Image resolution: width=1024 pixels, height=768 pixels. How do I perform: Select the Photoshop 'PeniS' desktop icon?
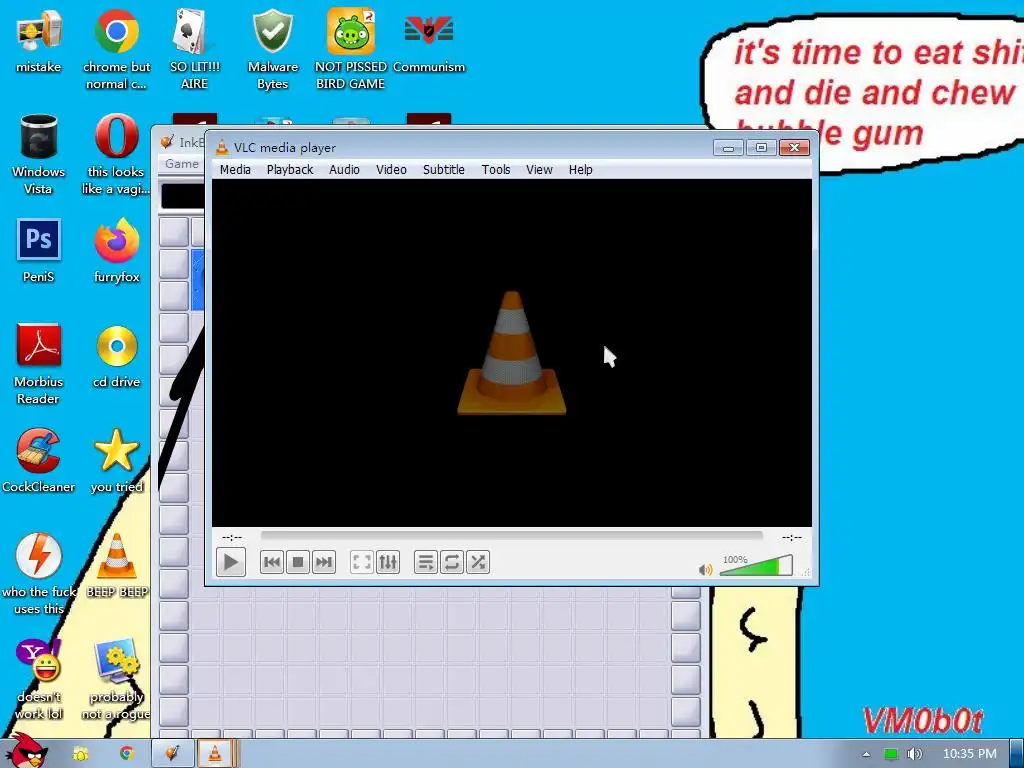(39, 251)
